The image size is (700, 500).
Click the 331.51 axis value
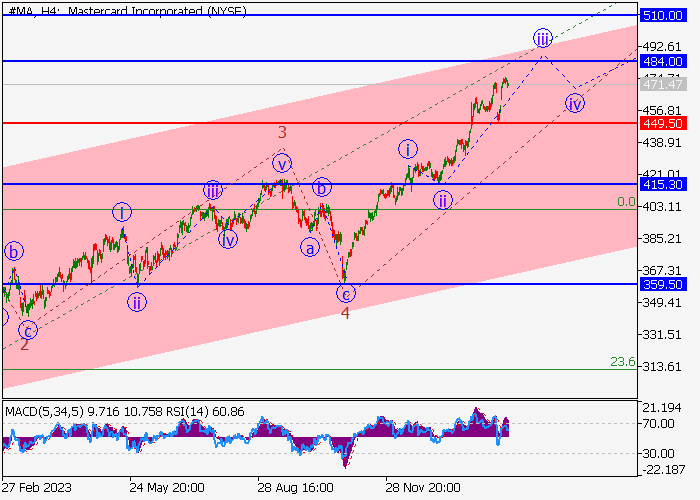pyautogui.click(x=662, y=335)
